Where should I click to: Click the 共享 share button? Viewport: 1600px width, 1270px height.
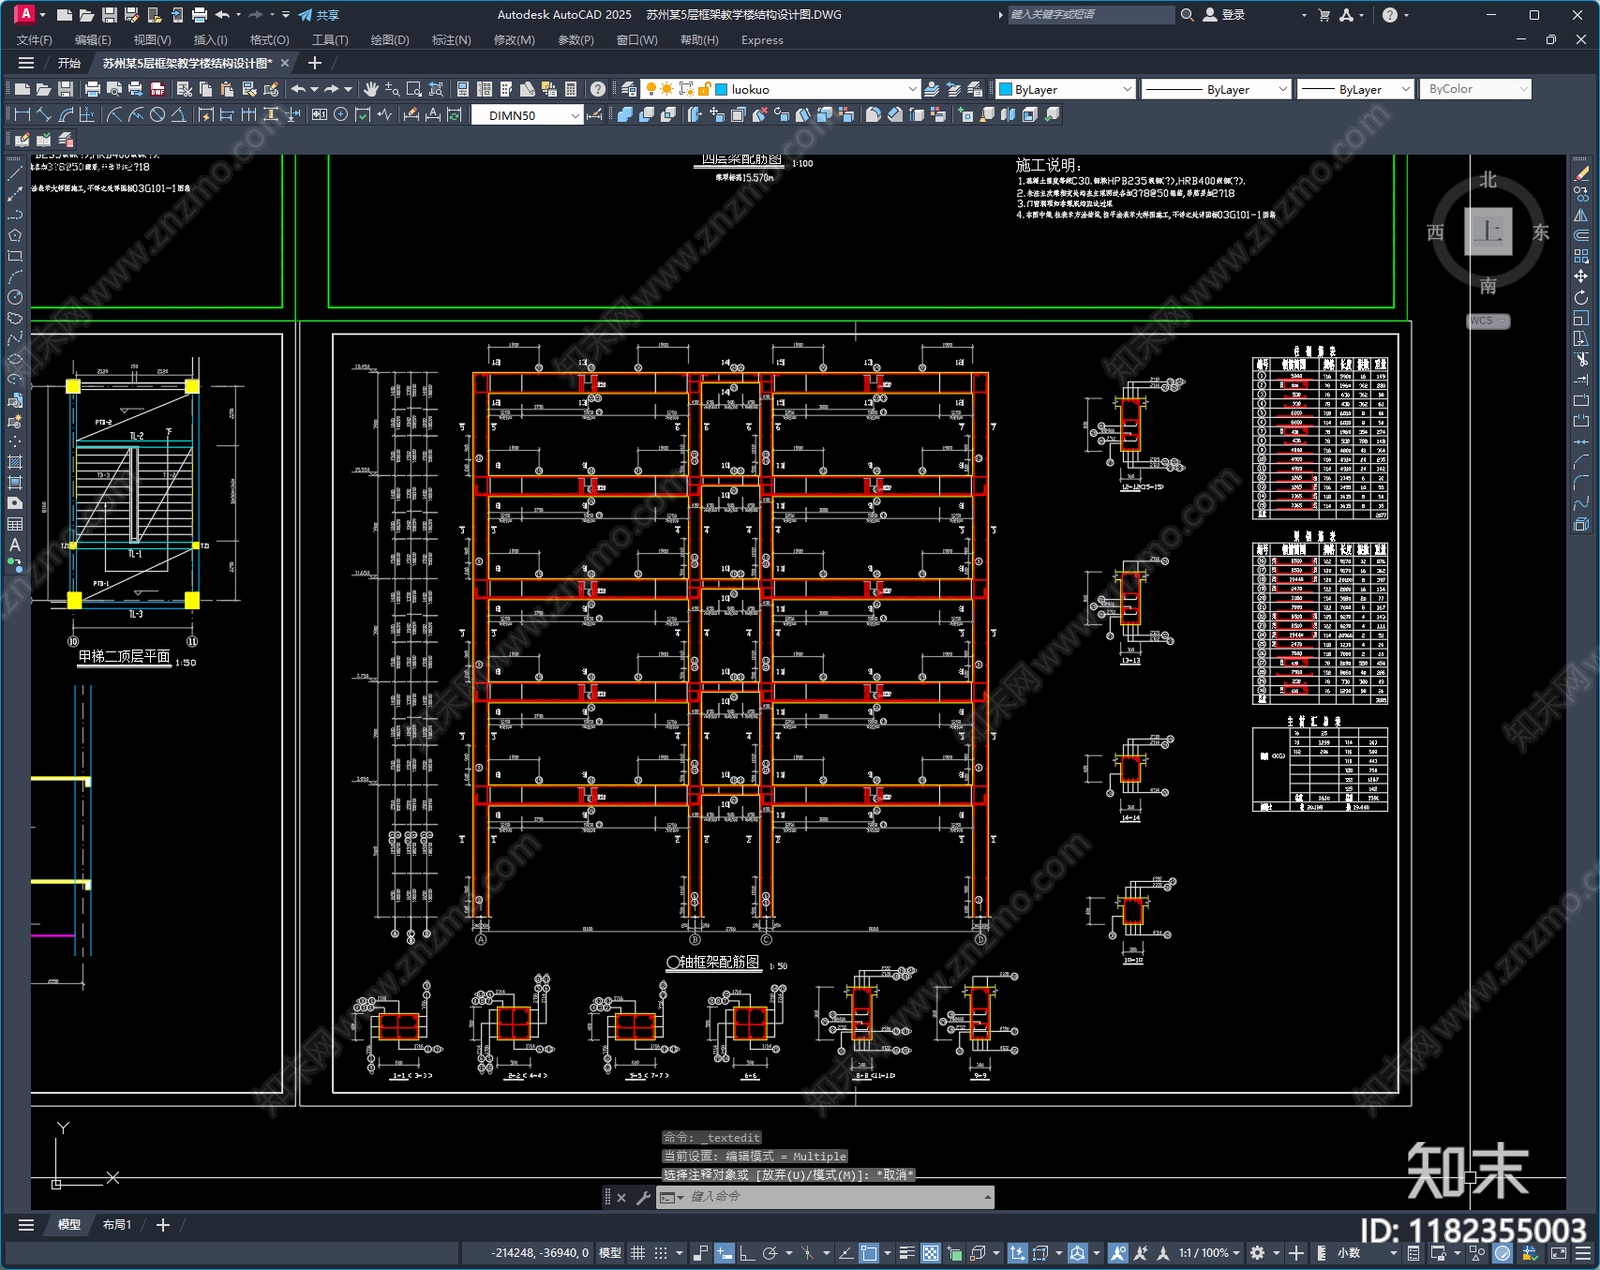click(x=318, y=15)
